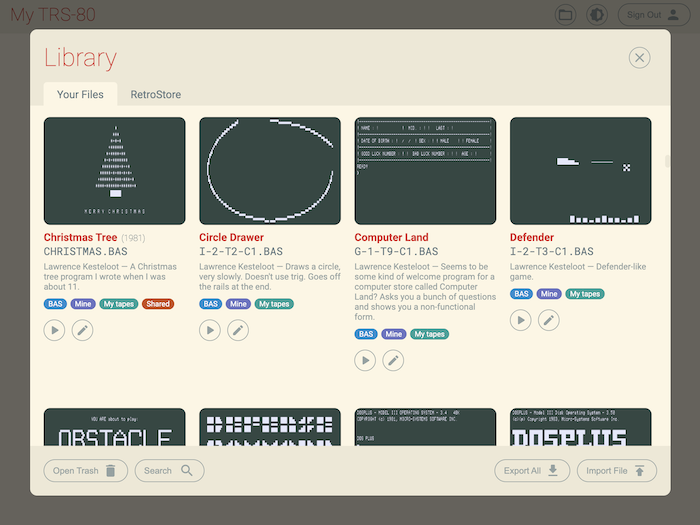Click the BAS tag under Christmas Tree
This screenshot has height=525, width=700.
55,304
